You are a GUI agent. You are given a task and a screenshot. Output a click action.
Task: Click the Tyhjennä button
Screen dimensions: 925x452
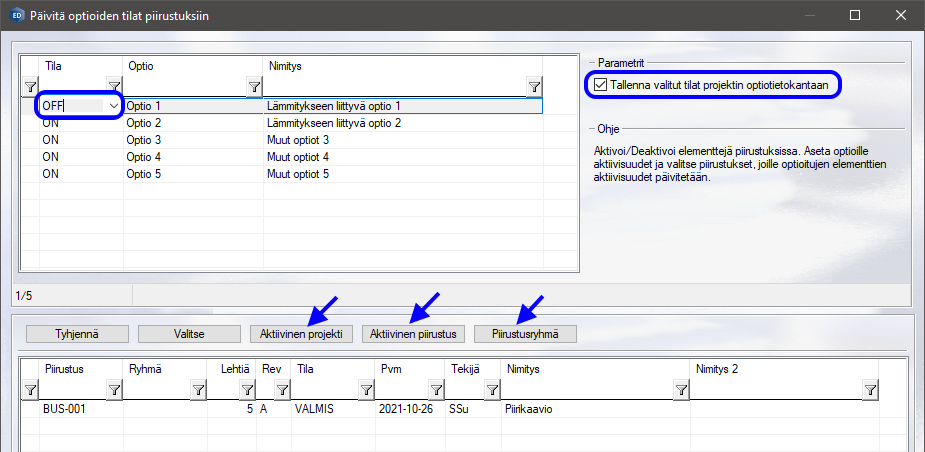click(x=77, y=333)
